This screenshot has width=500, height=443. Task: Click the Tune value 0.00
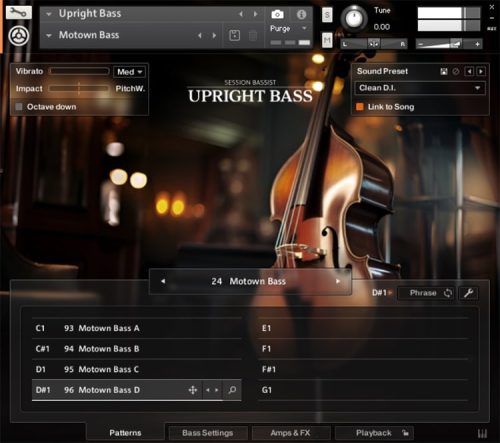pos(382,27)
